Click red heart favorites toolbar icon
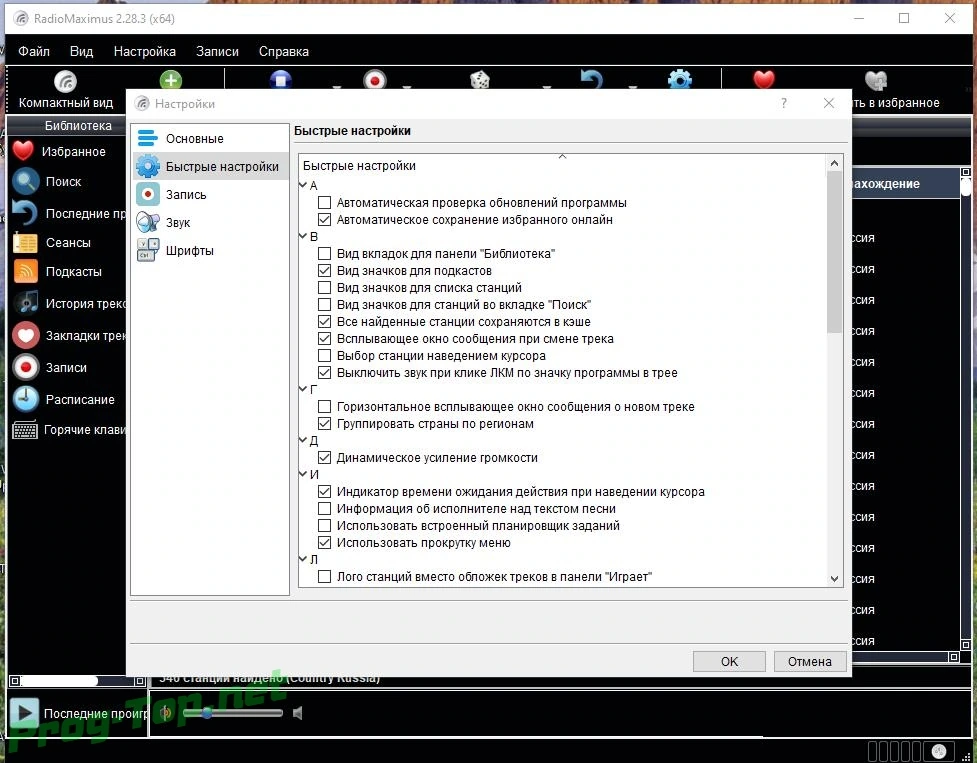 click(x=764, y=80)
